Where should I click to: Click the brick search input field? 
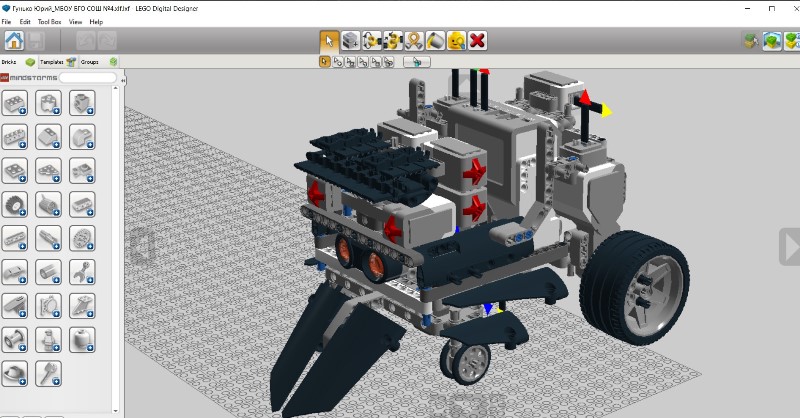87,77
